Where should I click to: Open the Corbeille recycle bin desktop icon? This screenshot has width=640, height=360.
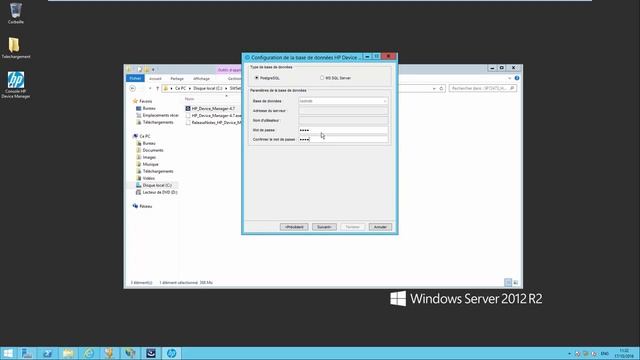[x=16, y=13]
